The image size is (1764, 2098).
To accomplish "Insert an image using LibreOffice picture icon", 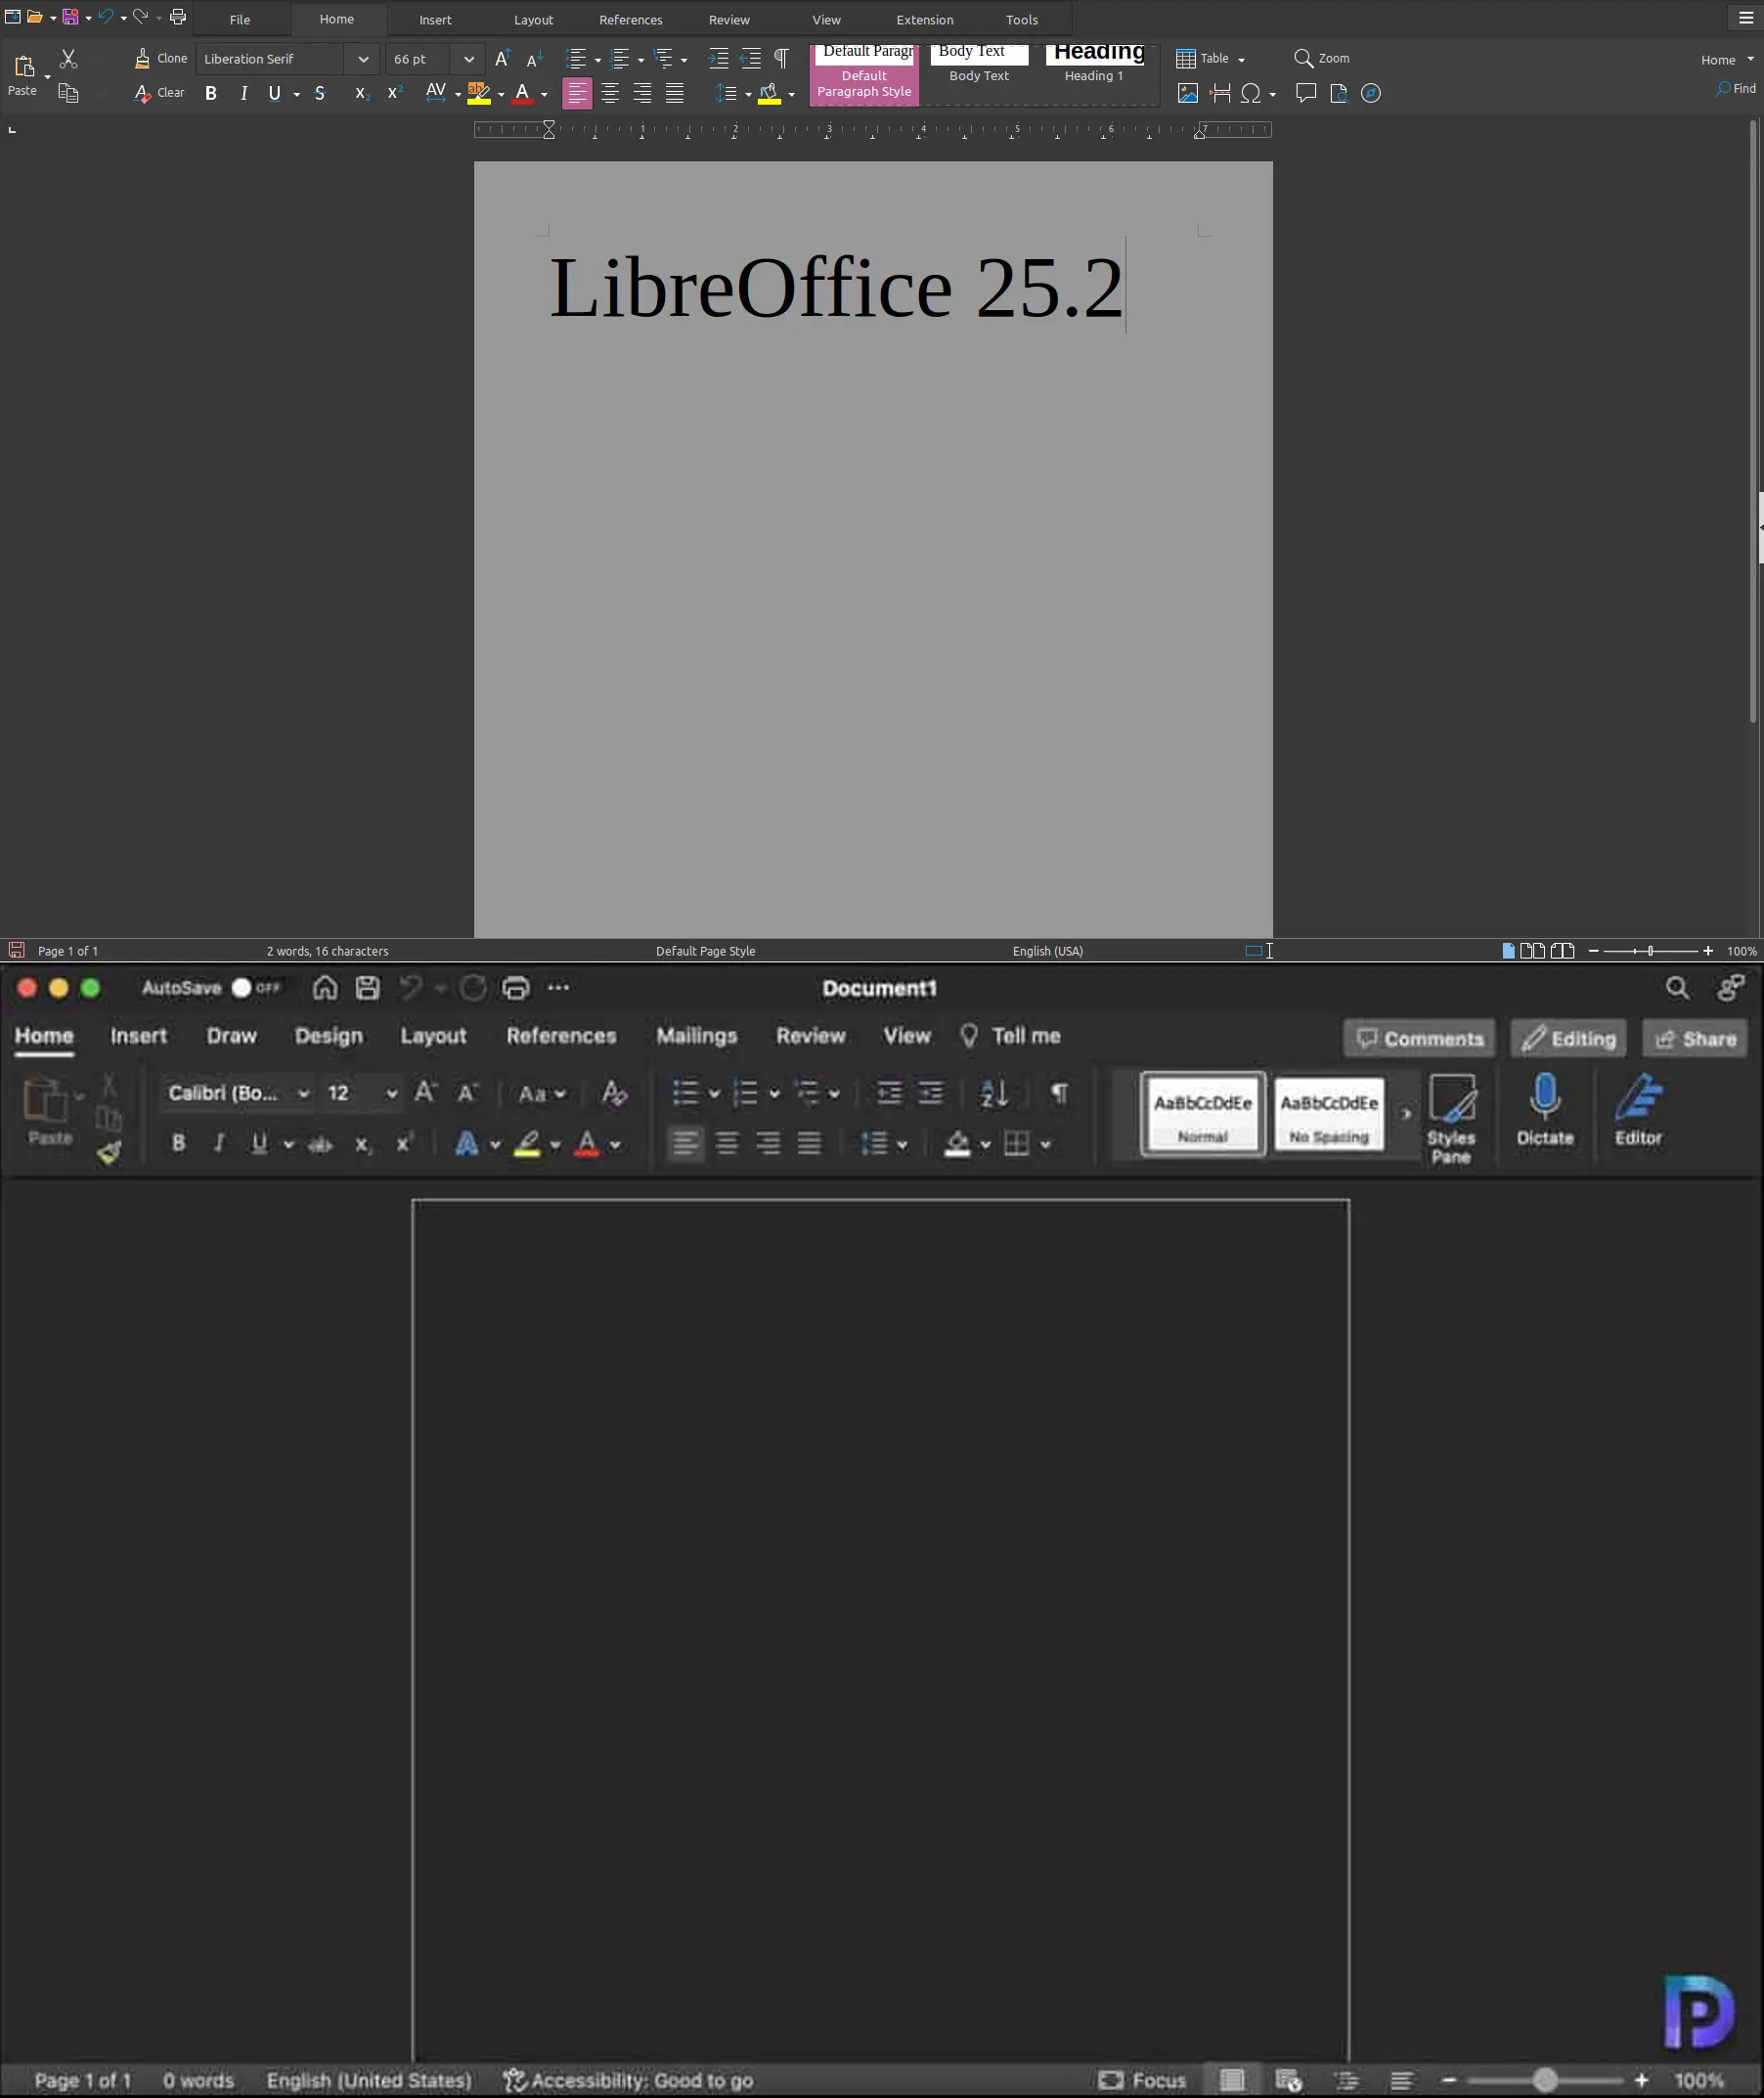I will tap(1187, 93).
